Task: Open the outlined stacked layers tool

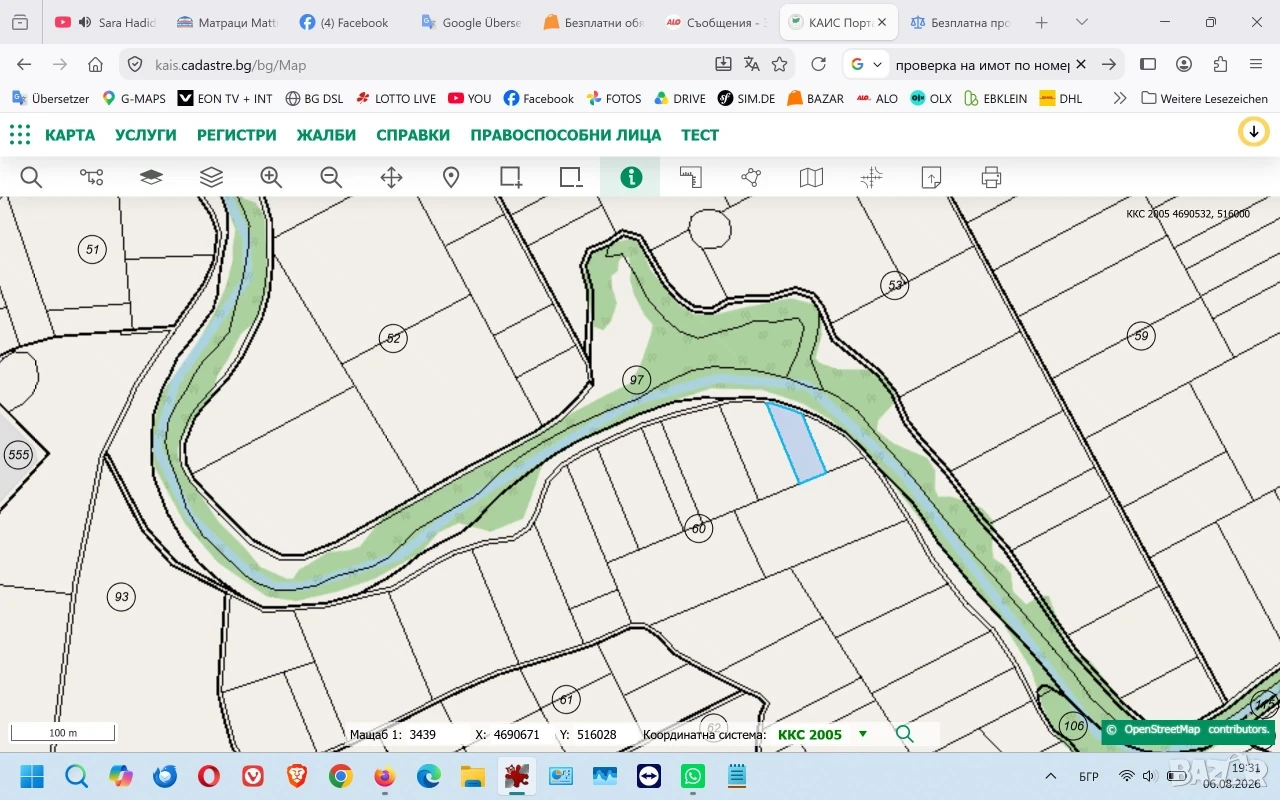Action: point(211,177)
